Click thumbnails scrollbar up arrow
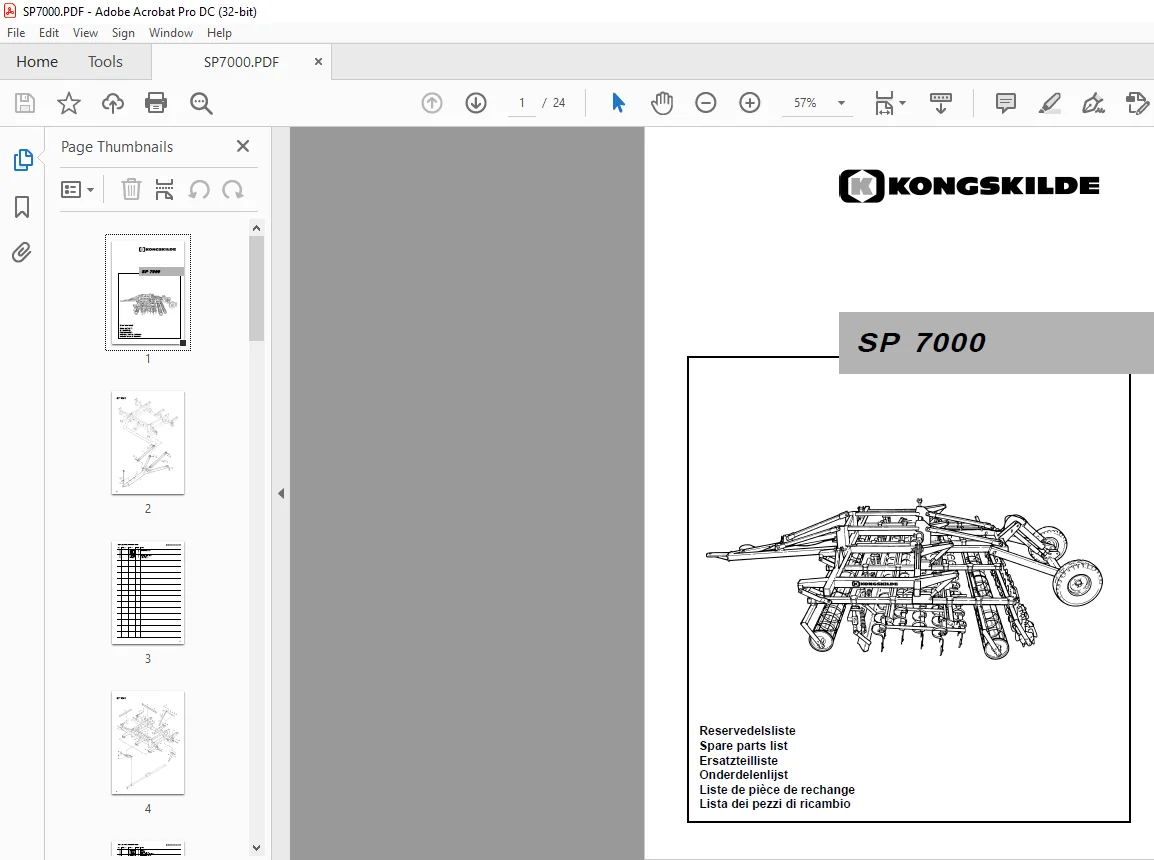The width and height of the screenshot is (1154, 860). (256, 228)
